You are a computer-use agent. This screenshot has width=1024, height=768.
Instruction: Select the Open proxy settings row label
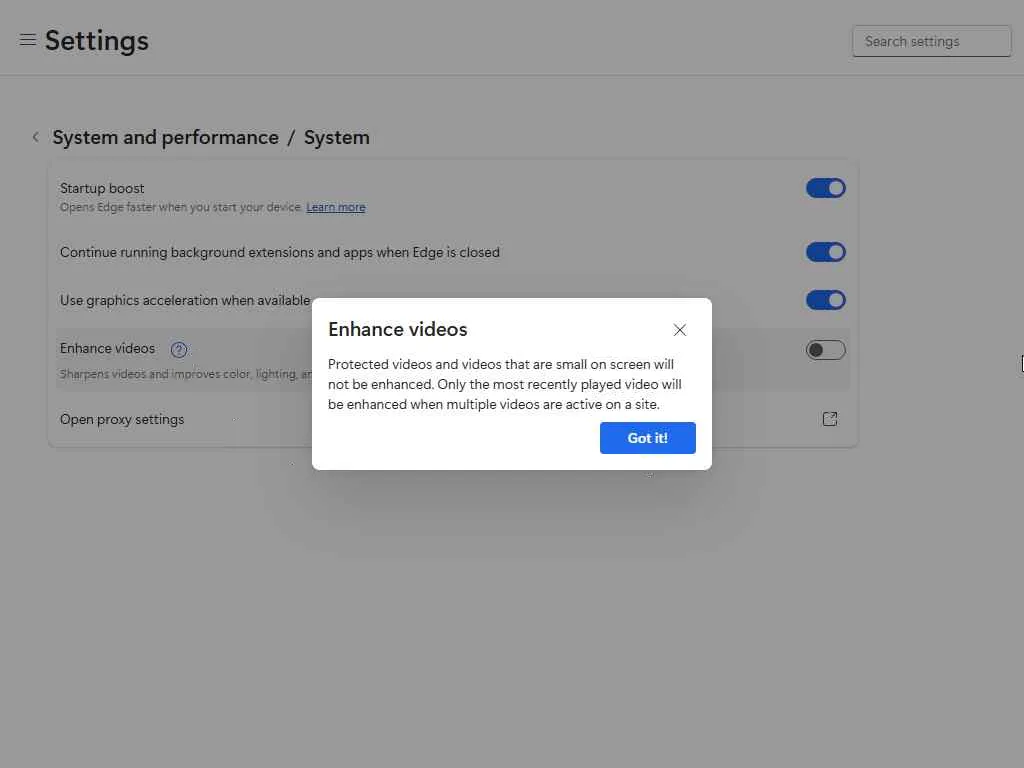(122, 419)
